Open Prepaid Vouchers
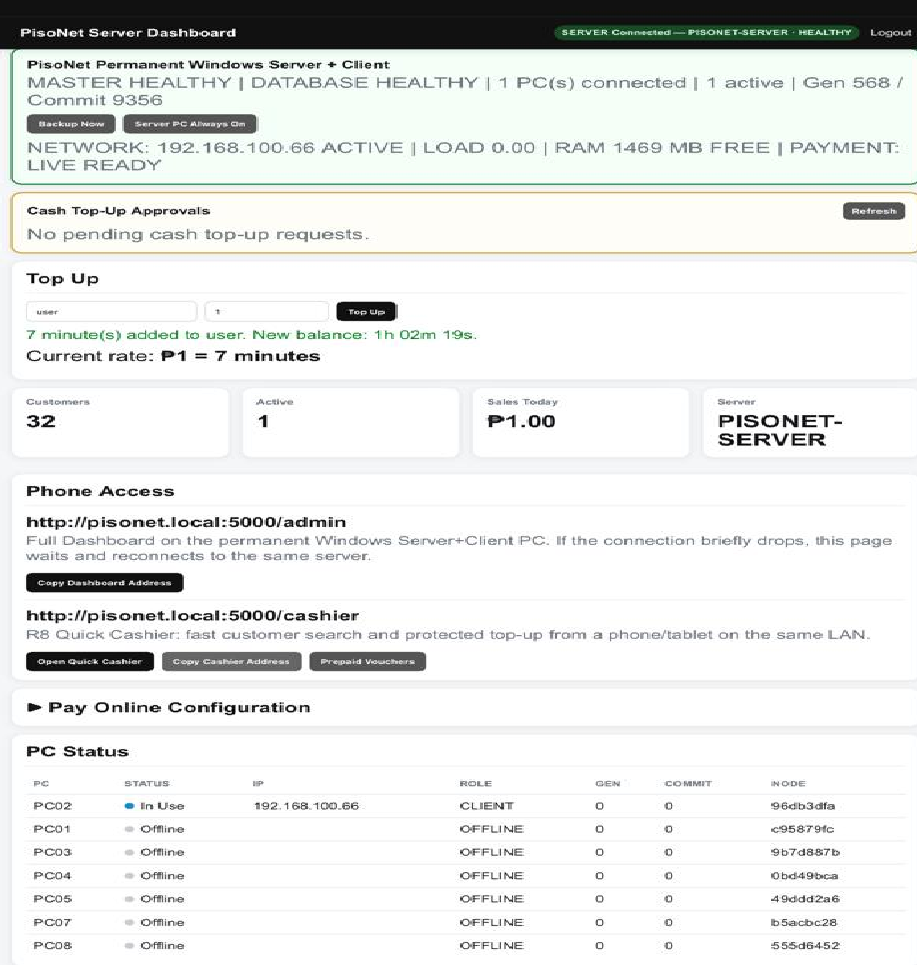The width and height of the screenshot is (917, 965). click(x=367, y=661)
